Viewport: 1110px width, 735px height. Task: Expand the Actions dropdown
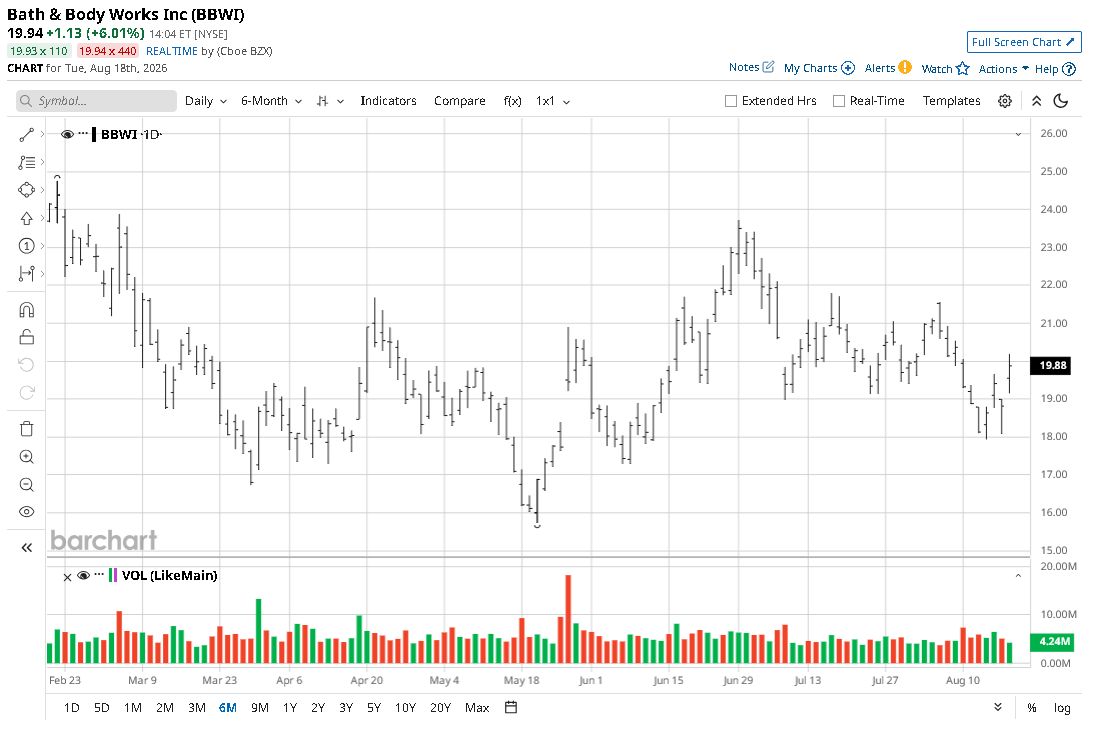(x=1003, y=69)
